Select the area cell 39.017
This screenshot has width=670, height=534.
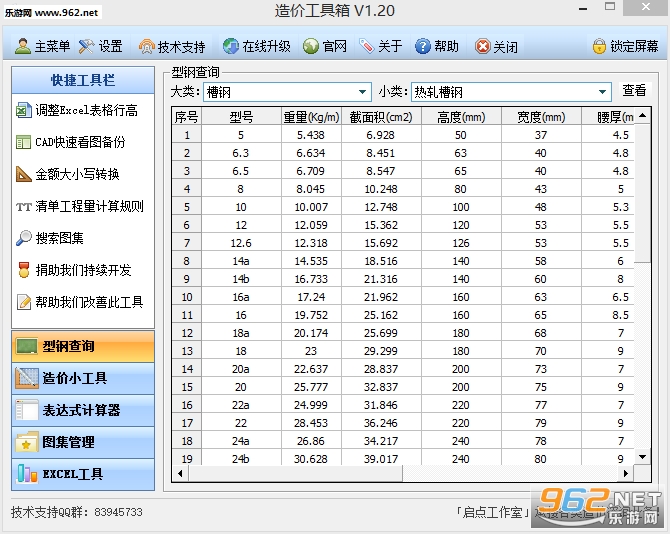pos(381,459)
